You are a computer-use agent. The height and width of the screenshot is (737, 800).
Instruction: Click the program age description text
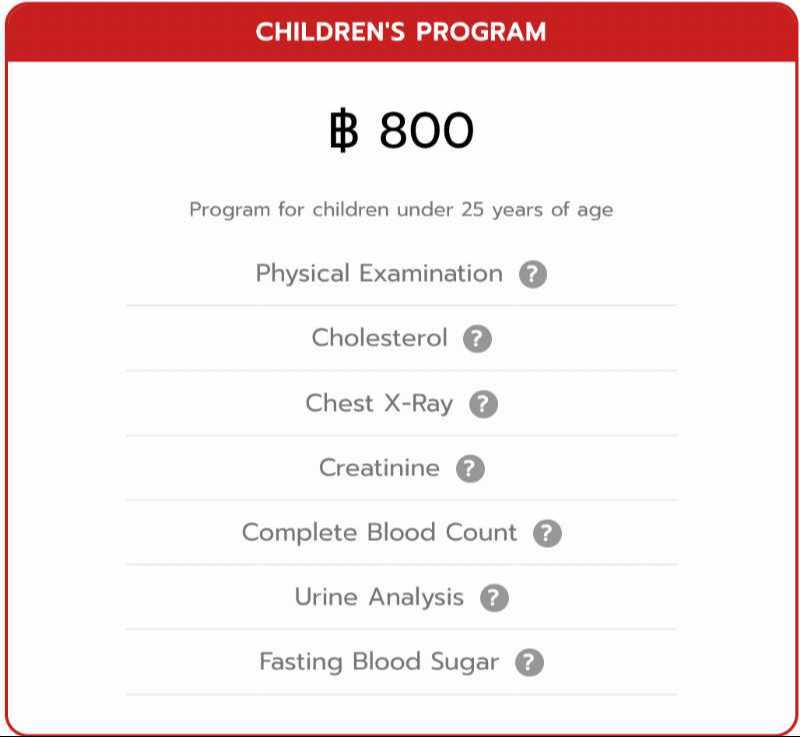(401, 211)
